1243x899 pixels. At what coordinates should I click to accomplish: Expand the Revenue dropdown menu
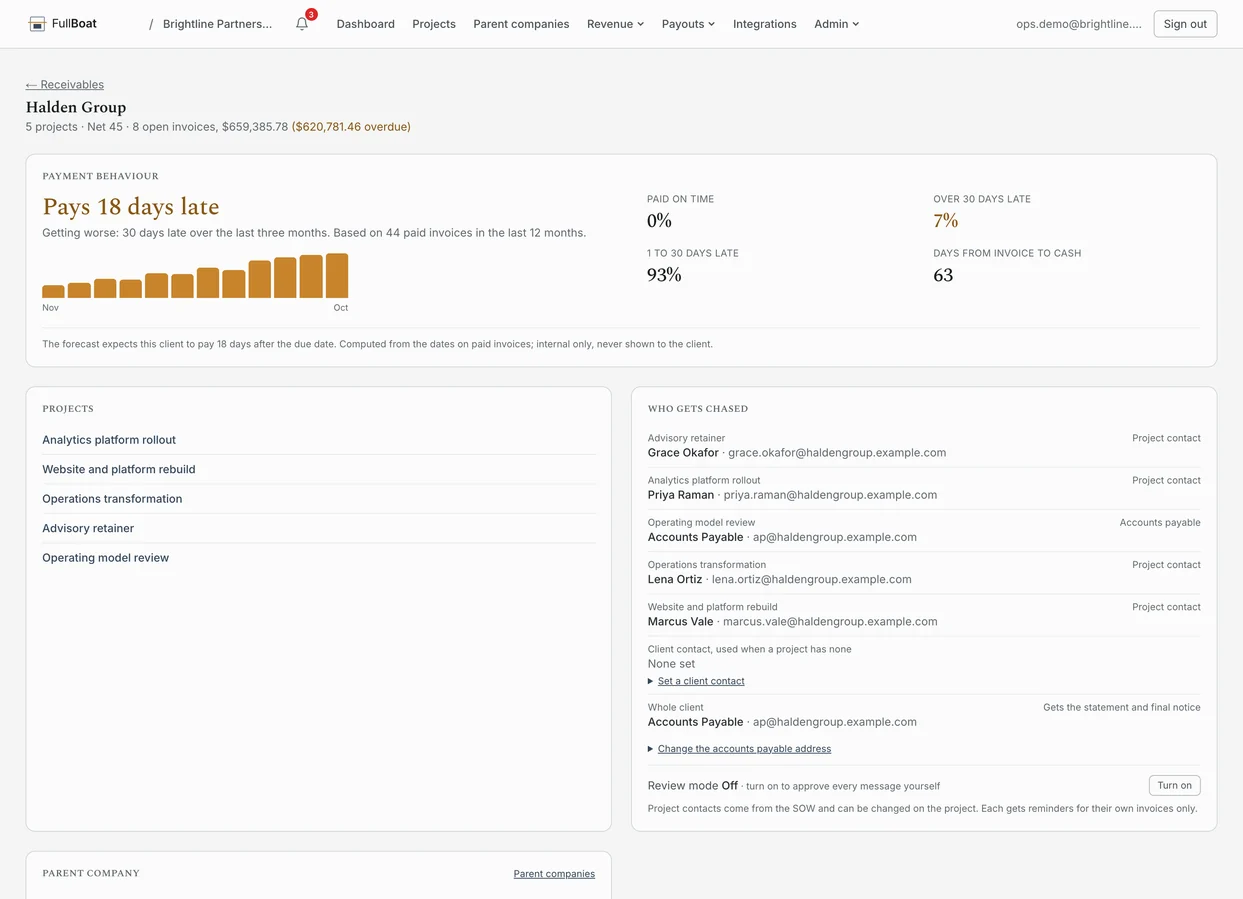[x=615, y=24]
